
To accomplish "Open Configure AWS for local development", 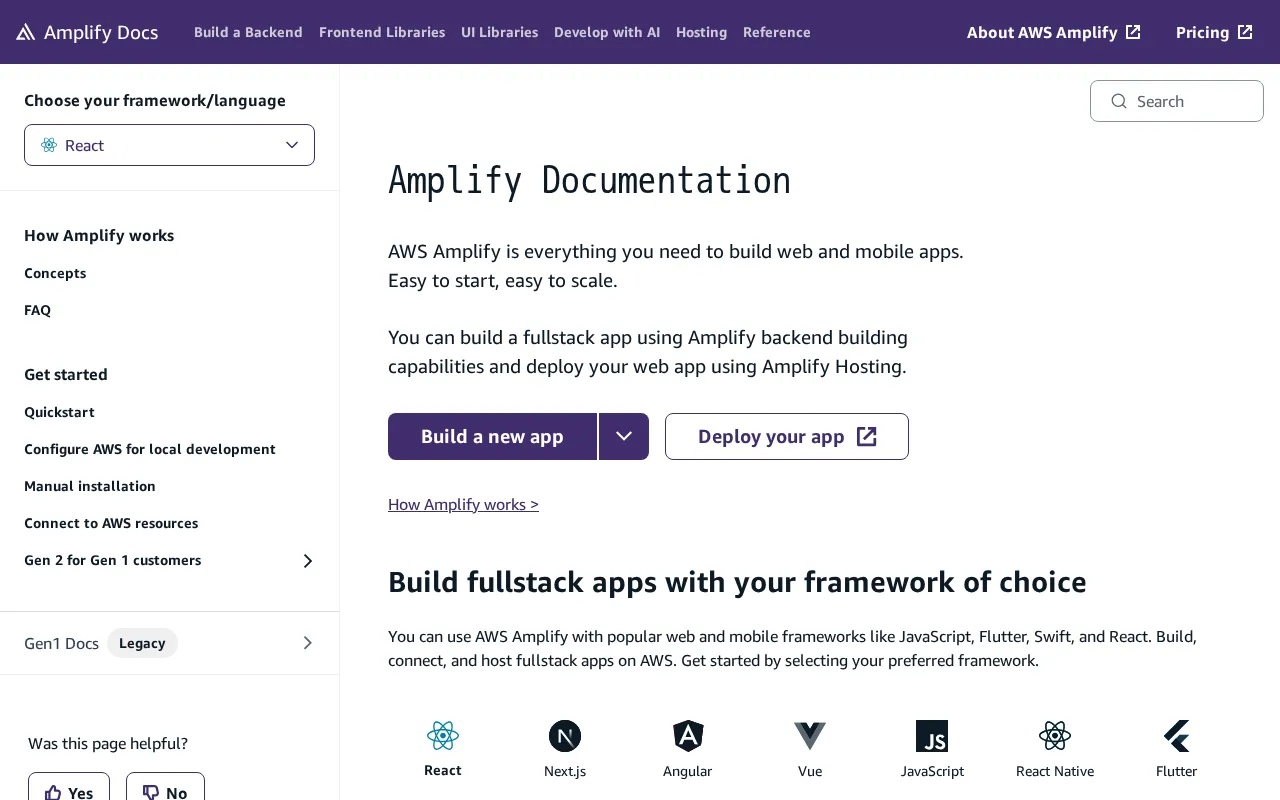I will 150,449.
